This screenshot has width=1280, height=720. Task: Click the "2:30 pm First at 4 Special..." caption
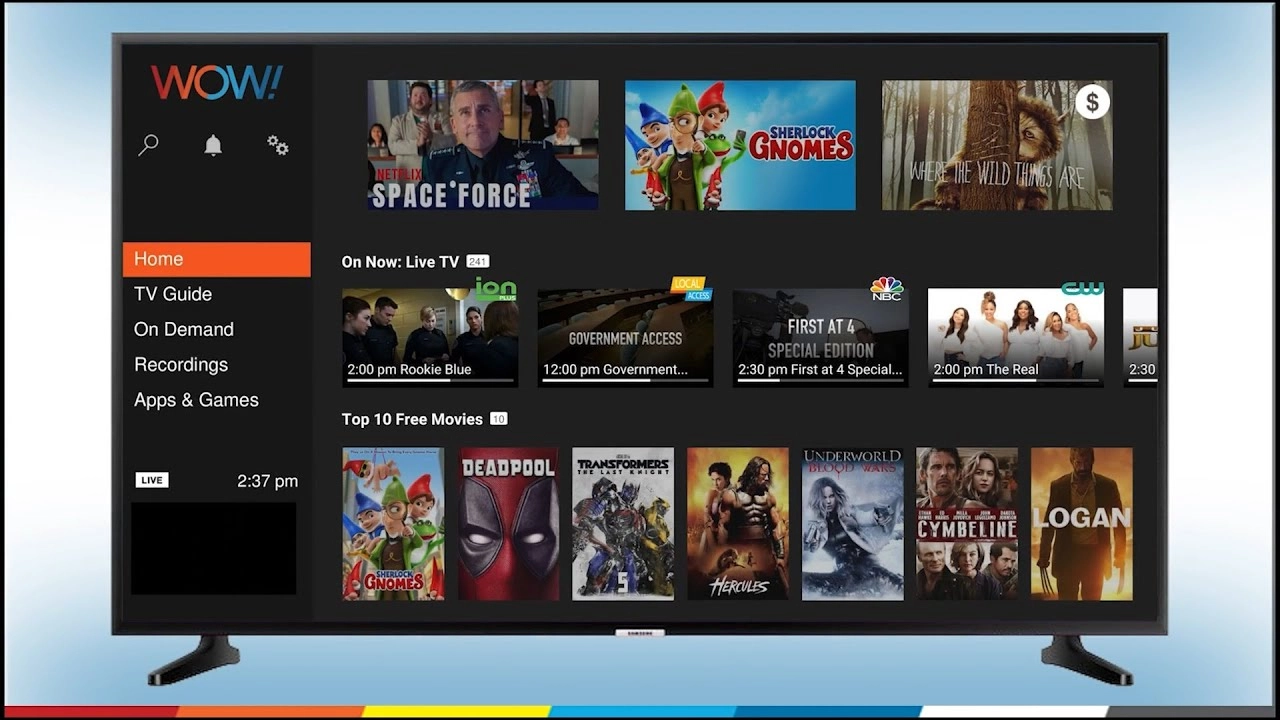pyautogui.click(x=820, y=369)
